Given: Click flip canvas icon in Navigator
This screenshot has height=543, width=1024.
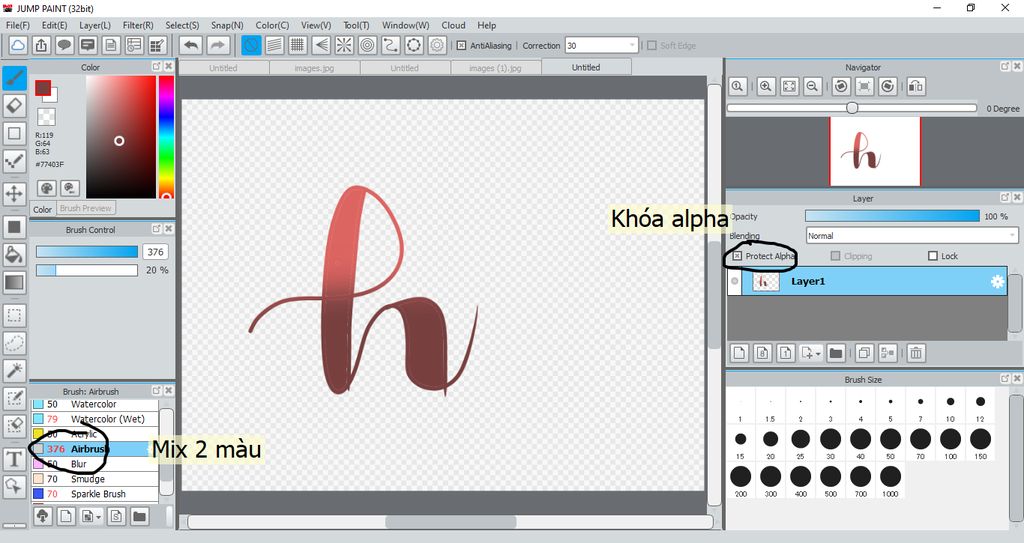Looking at the screenshot, I should 916,86.
